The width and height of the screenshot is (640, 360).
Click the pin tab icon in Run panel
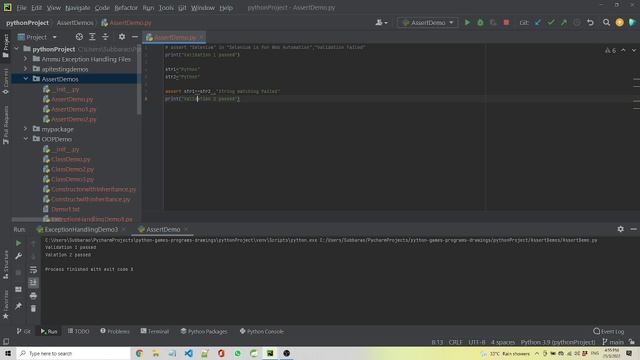pos(18,306)
